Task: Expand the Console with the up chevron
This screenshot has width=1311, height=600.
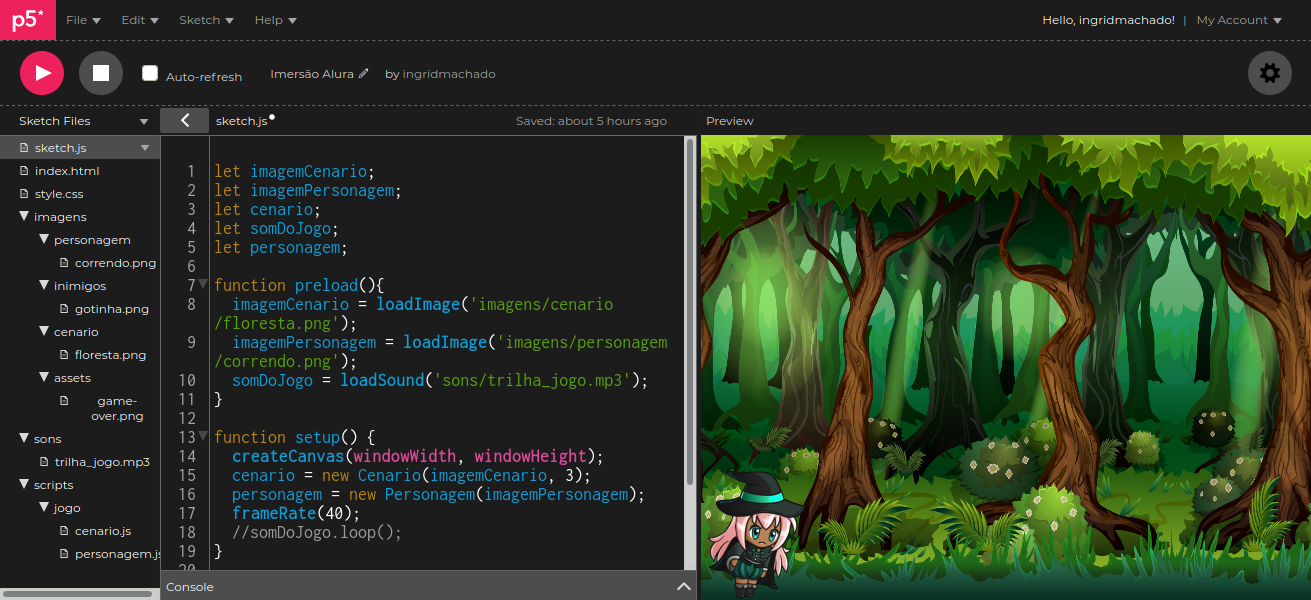Action: click(x=683, y=587)
